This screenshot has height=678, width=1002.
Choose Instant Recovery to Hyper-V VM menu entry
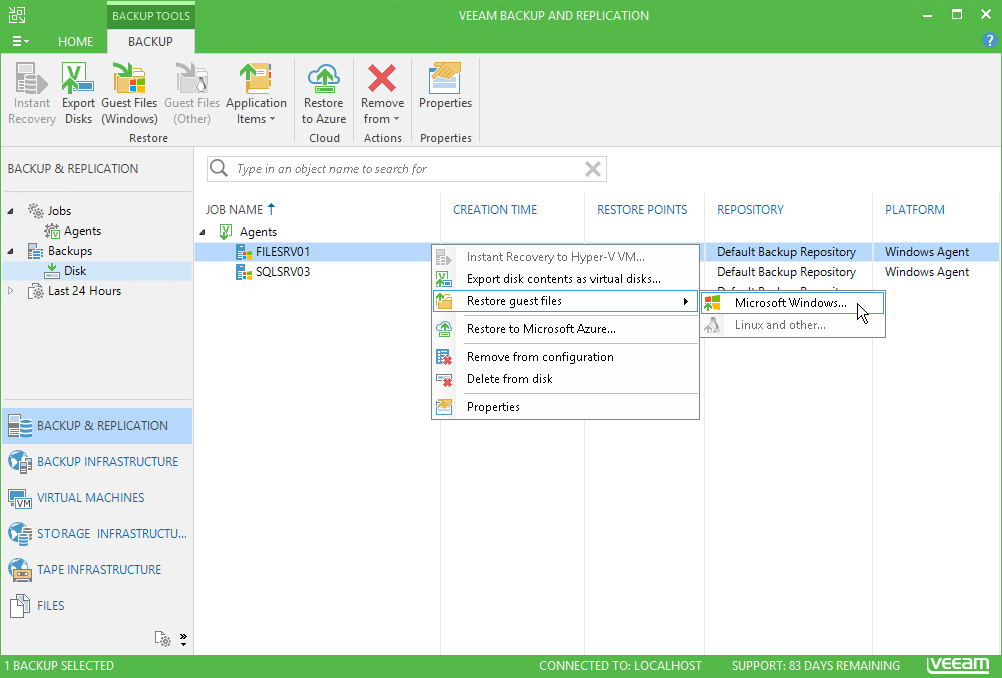pyautogui.click(x=566, y=257)
